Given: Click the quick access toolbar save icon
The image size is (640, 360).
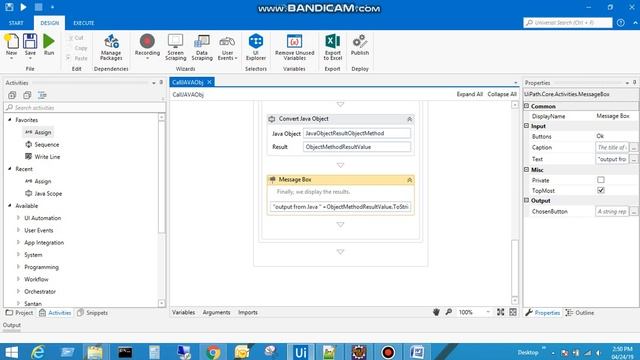Looking at the screenshot, I should [9, 7].
